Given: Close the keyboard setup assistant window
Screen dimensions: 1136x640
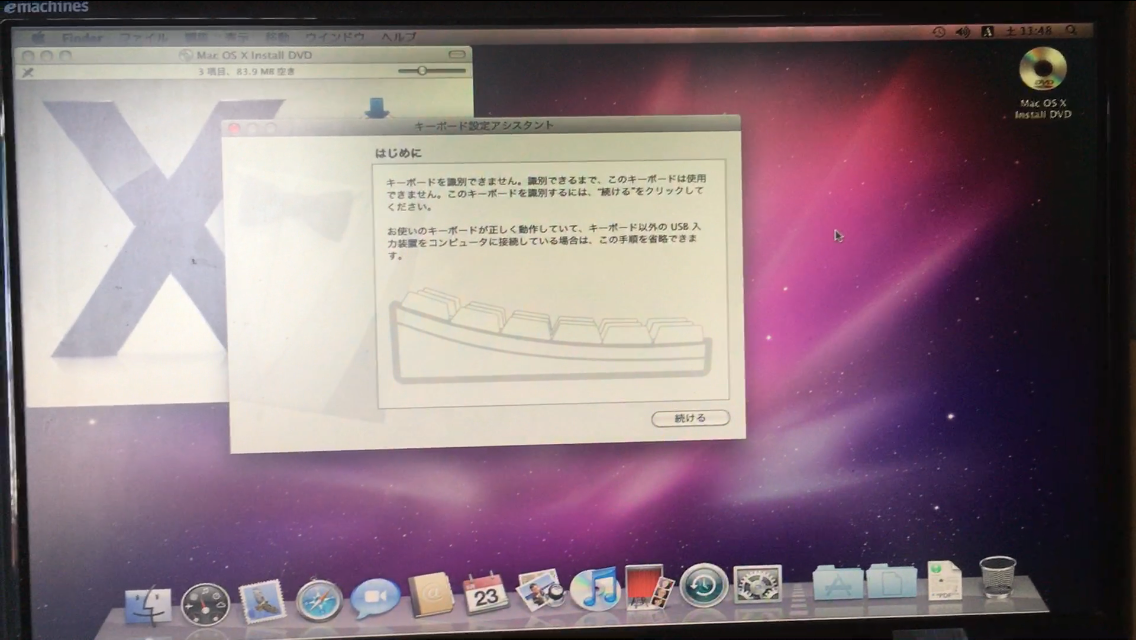Looking at the screenshot, I should pos(234,128).
